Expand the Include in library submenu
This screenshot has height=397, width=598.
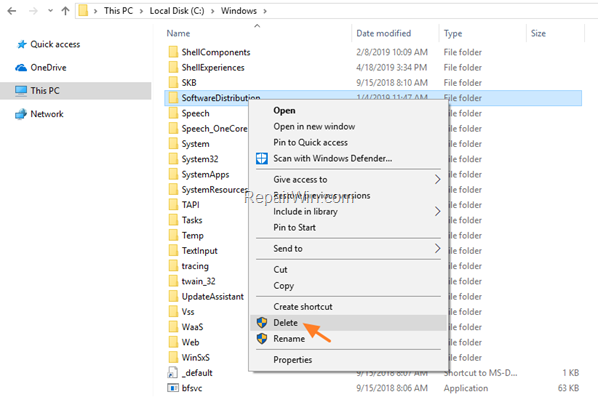coord(348,212)
